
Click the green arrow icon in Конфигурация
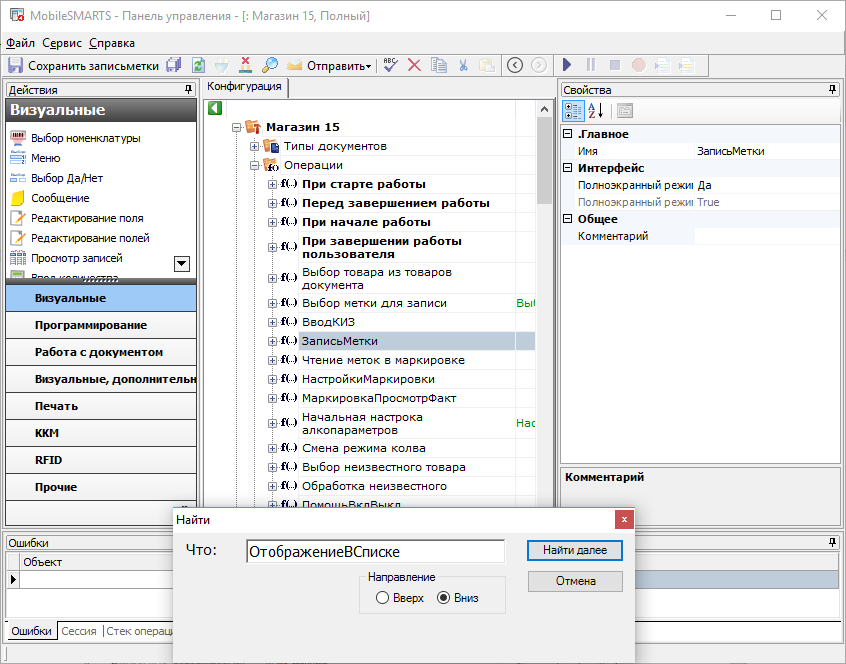coord(215,108)
